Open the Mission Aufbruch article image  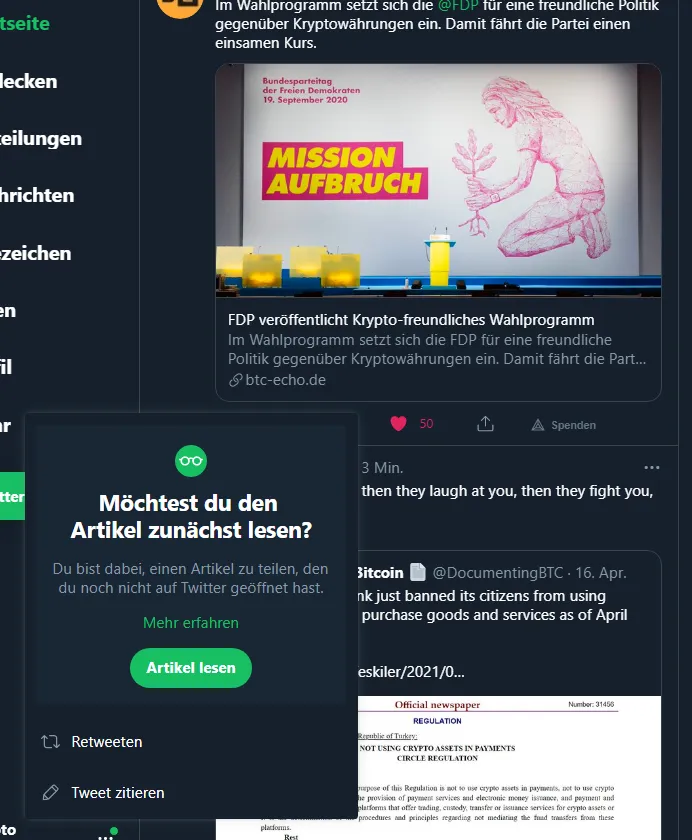click(438, 181)
